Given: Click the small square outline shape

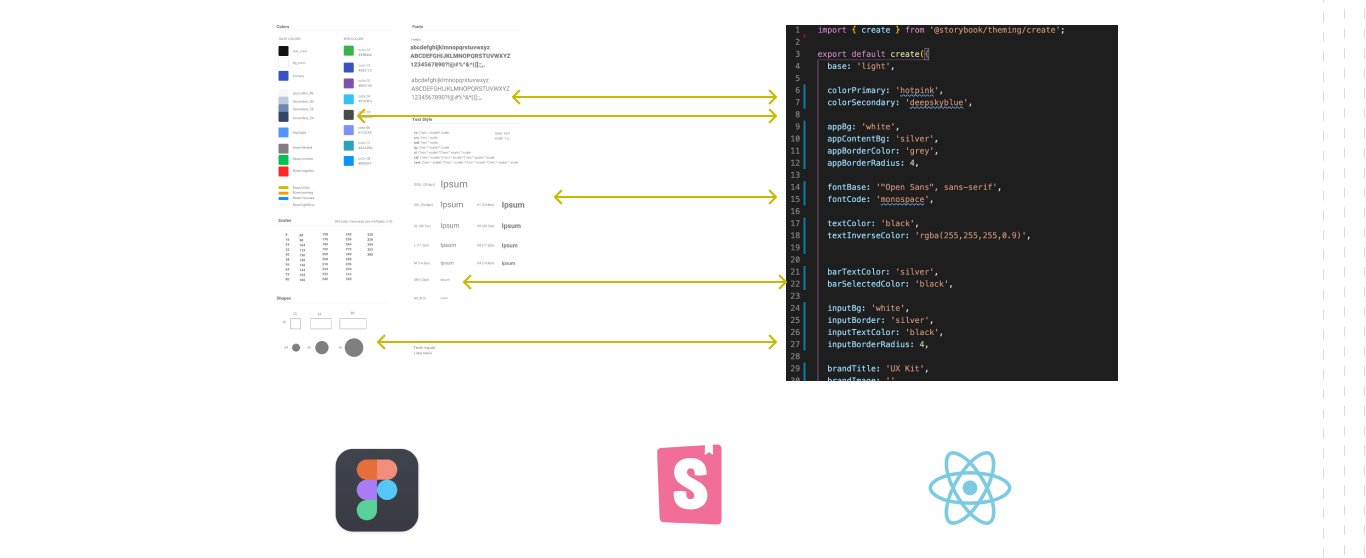Looking at the screenshot, I should [x=295, y=324].
